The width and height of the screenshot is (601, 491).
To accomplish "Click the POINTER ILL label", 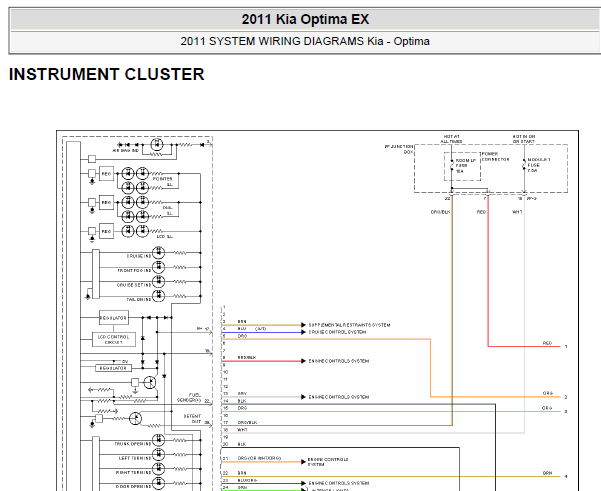I will pyautogui.click(x=163, y=181).
